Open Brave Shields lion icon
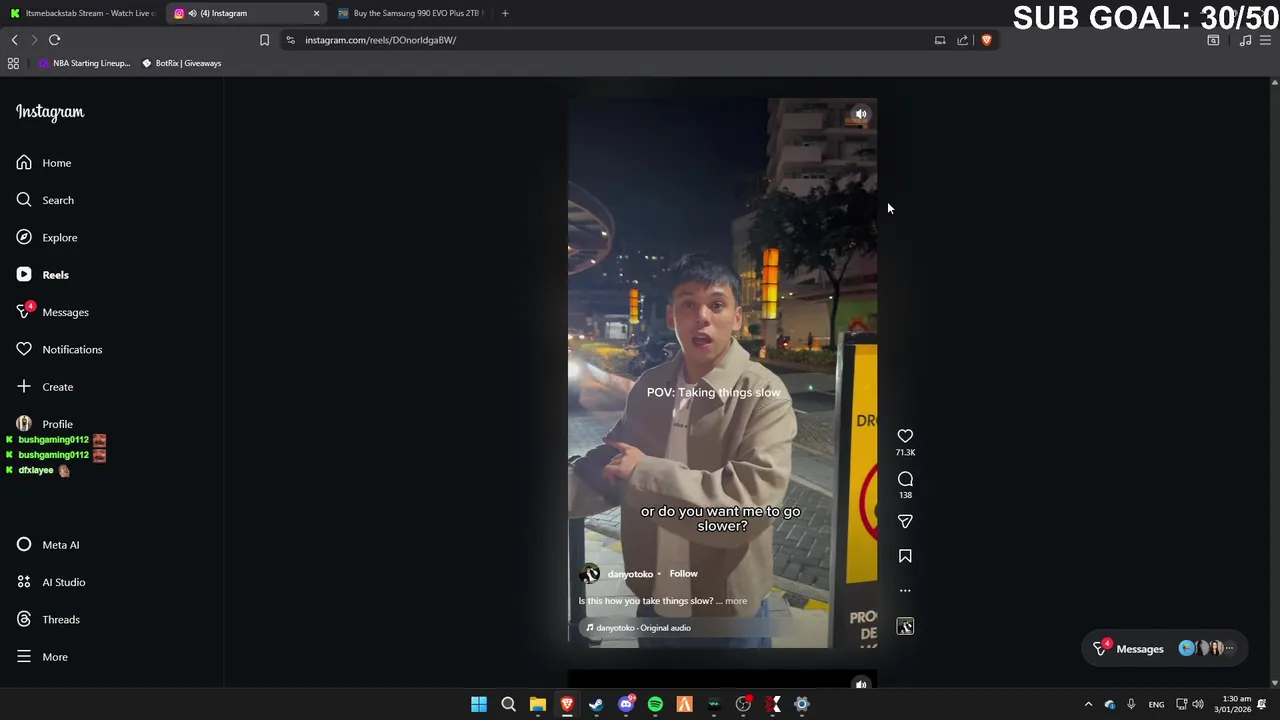 [986, 40]
